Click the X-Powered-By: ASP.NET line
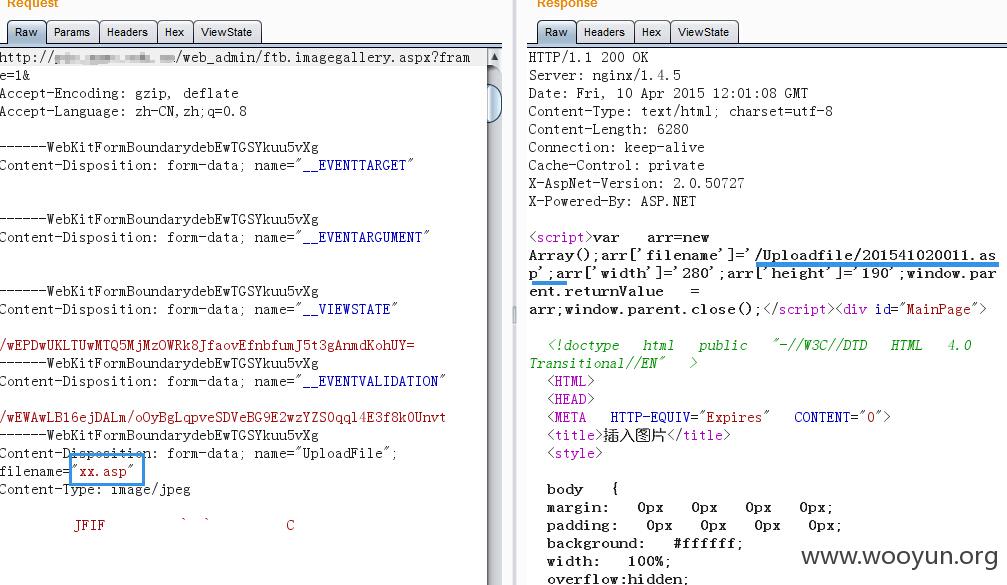 click(x=612, y=202)
